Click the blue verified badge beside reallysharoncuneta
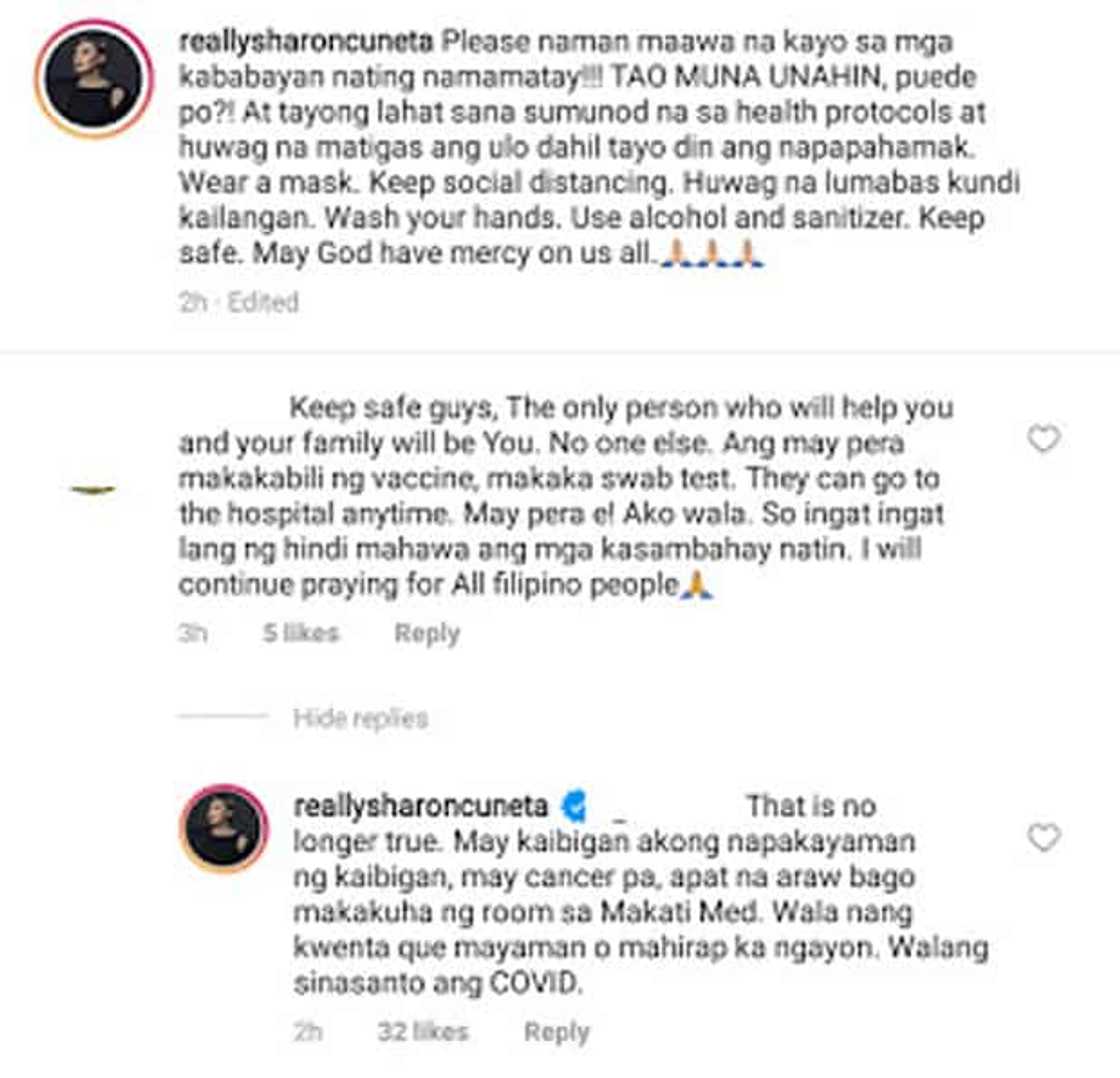1120x1078 pixels. point(574,806)
